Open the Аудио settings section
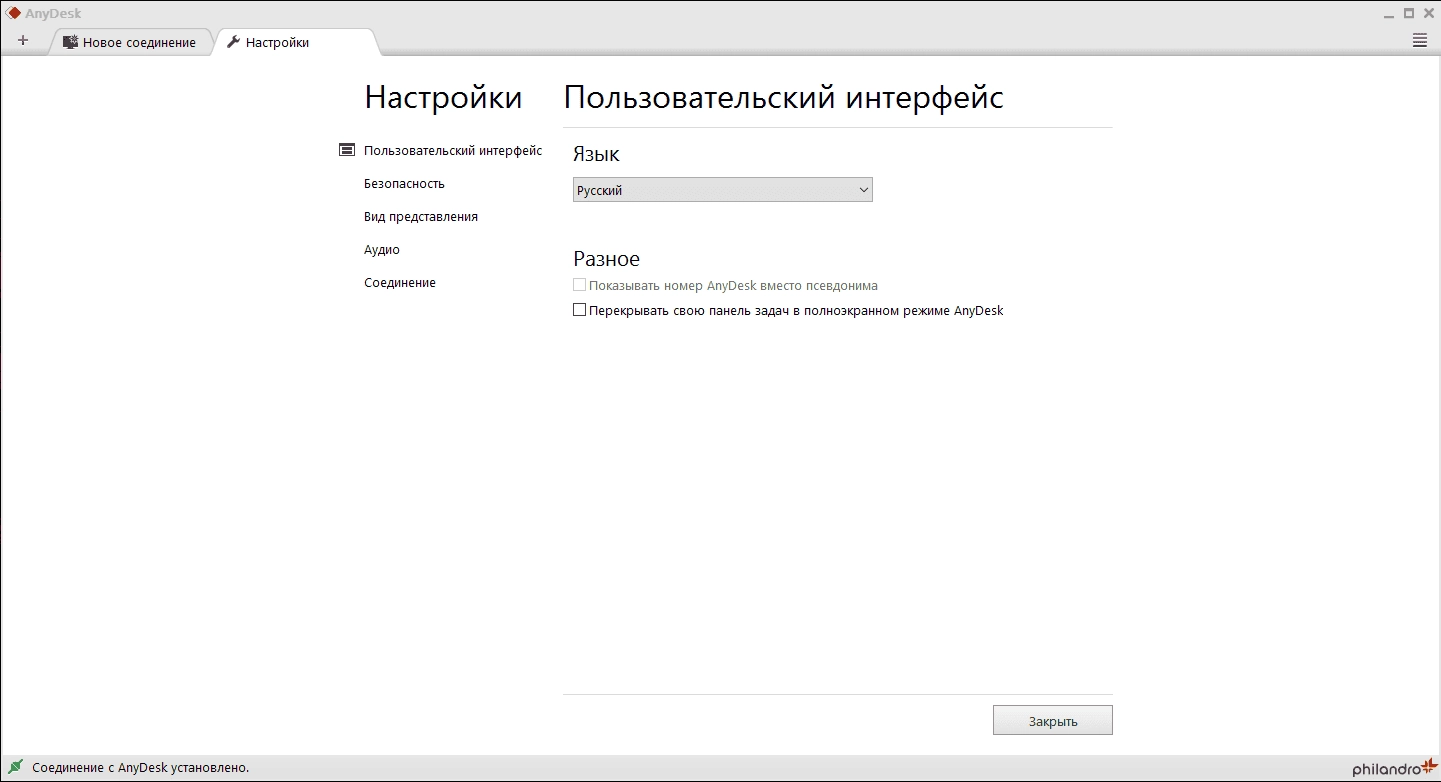Image resolution: width=1441 pixels, height=782 pixels. coord(382,250)
